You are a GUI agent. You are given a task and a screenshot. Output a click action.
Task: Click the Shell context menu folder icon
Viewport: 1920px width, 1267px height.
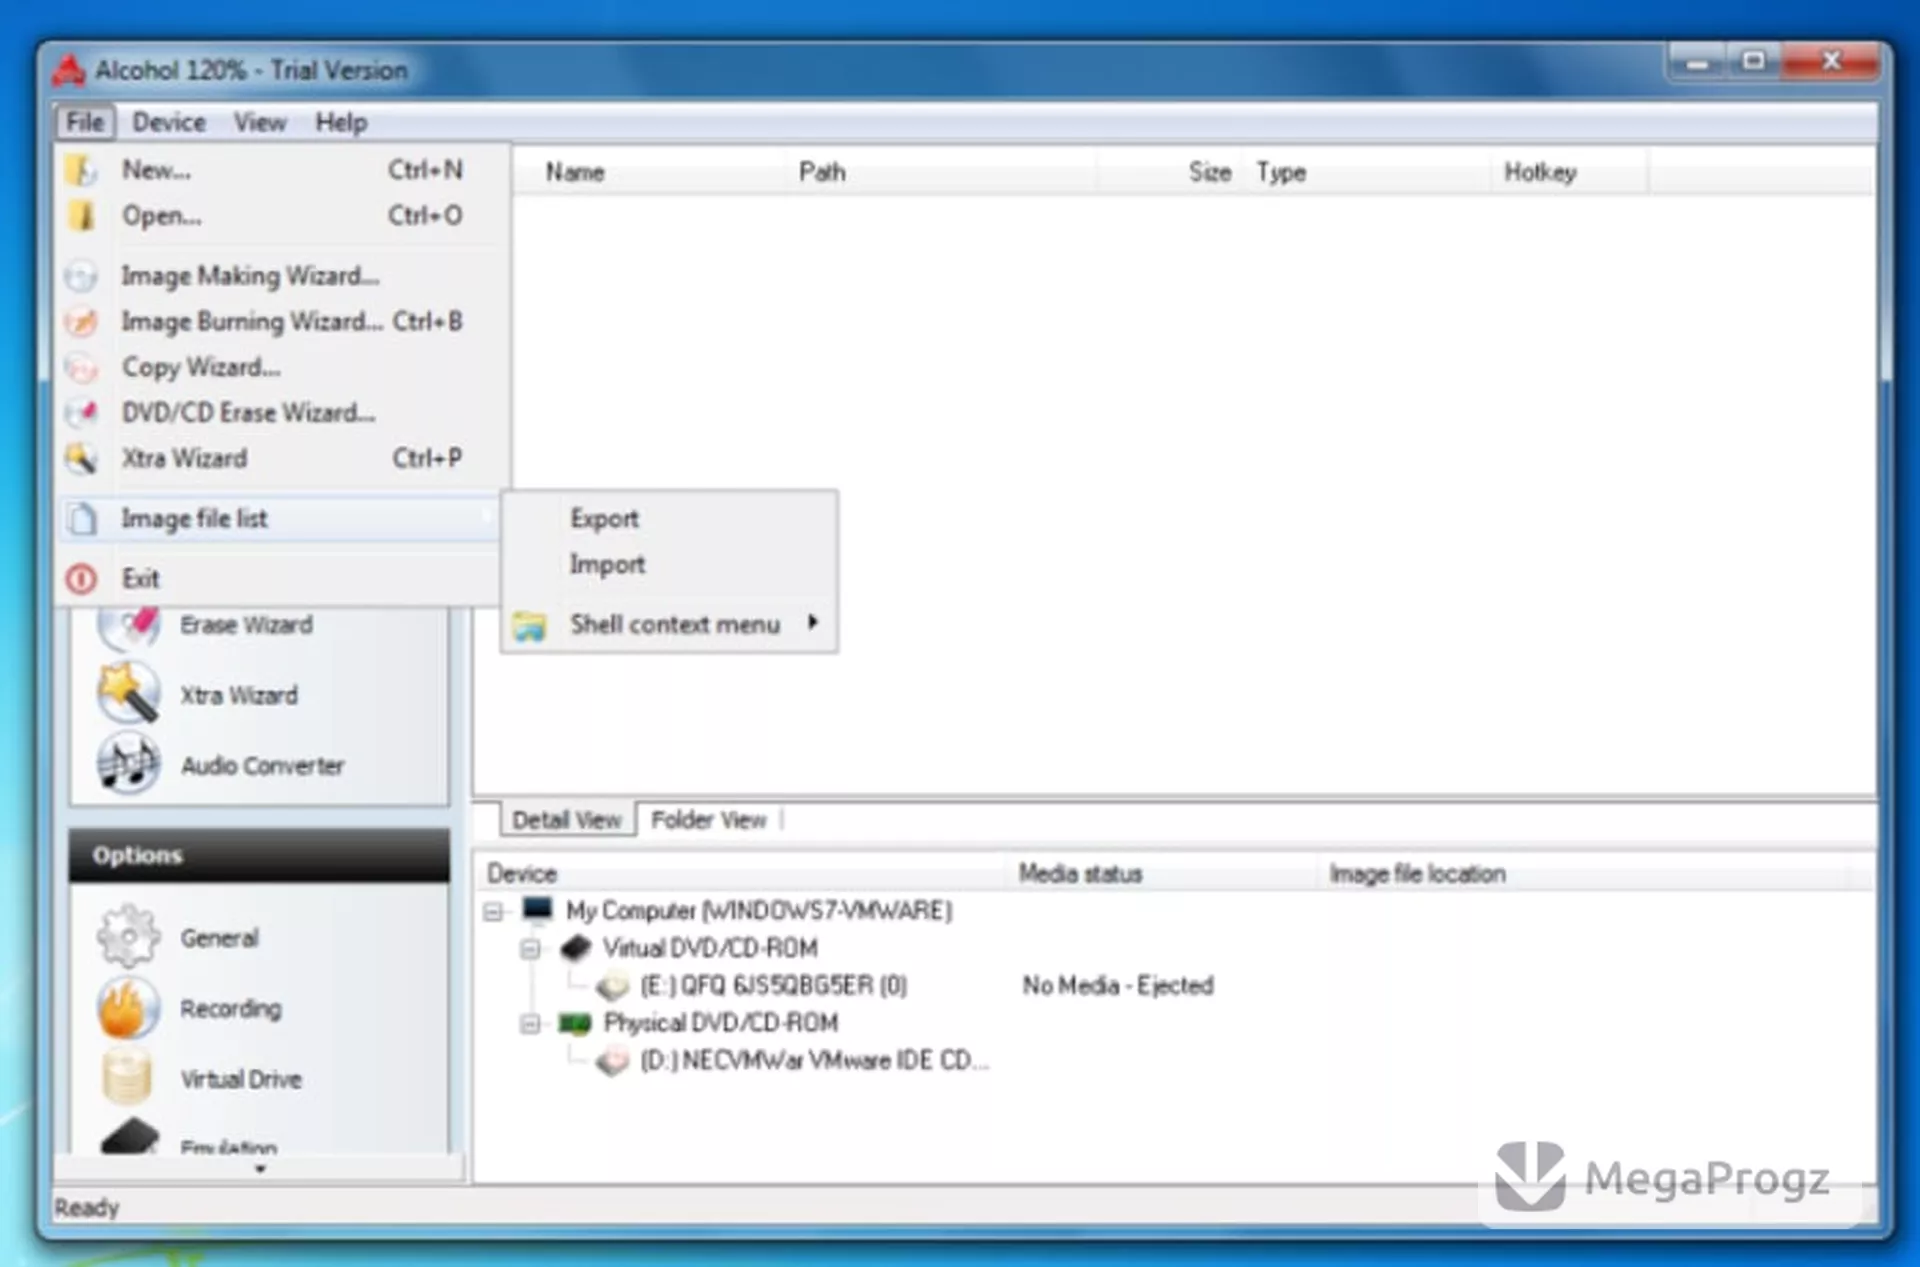point(530,626)
